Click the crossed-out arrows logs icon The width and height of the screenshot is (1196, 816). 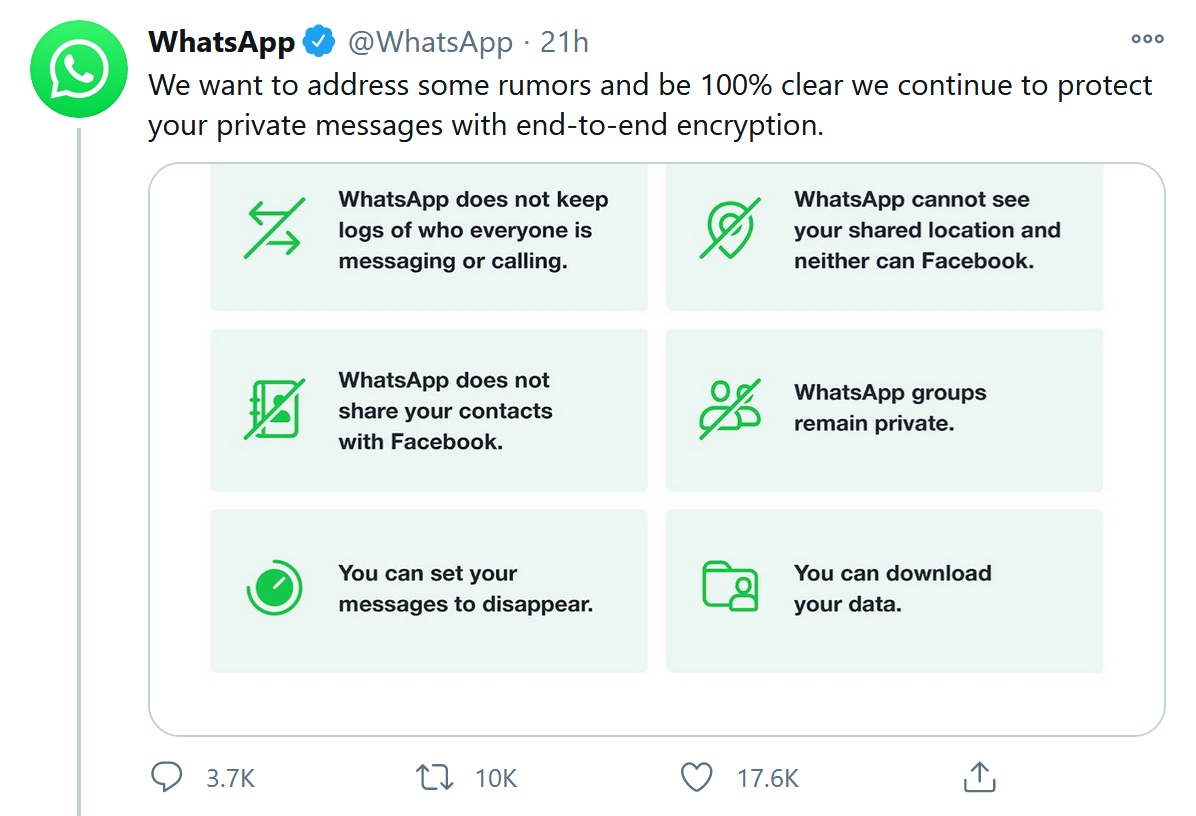point(273,229)
